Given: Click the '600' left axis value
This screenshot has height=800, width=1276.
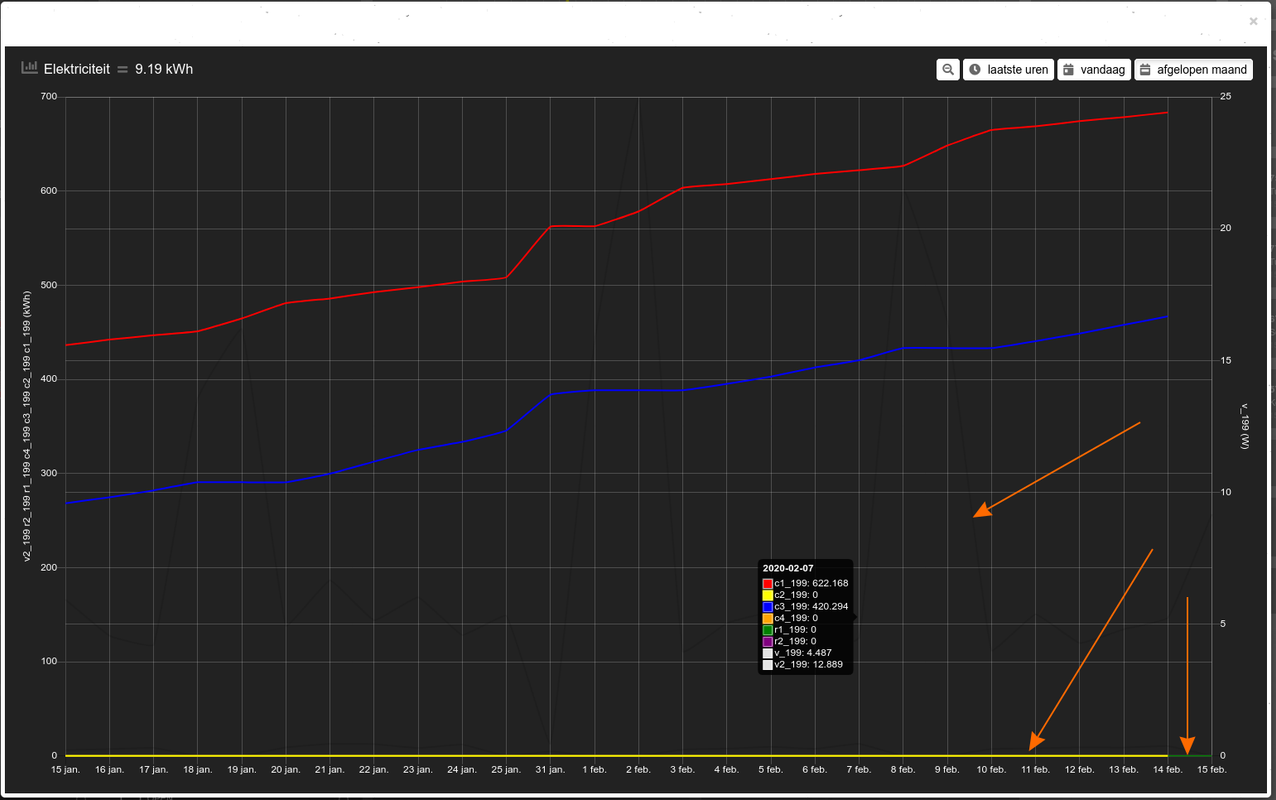Looking at the screenshot, I should (x=49, y=191).
